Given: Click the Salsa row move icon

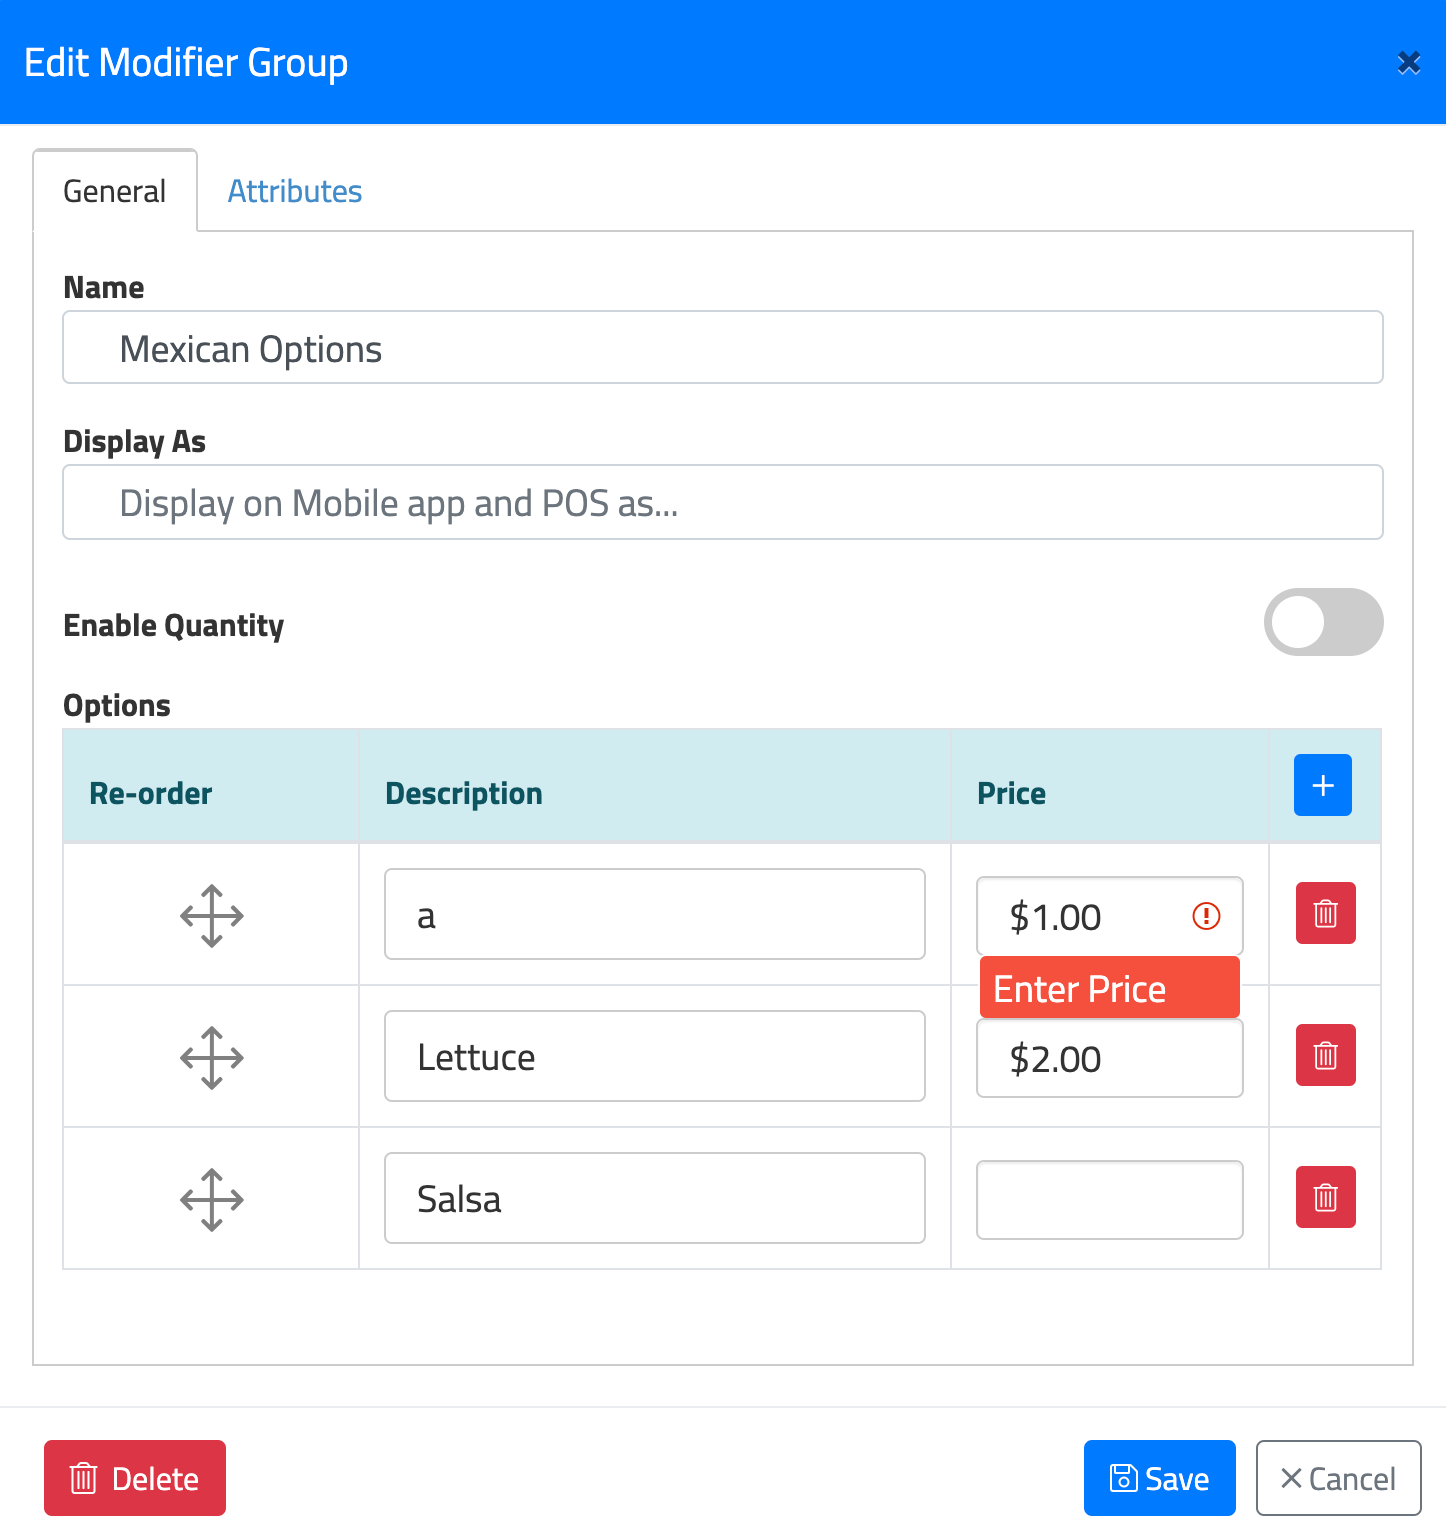Looking at the screenshot, I should tap(212, 1199).
